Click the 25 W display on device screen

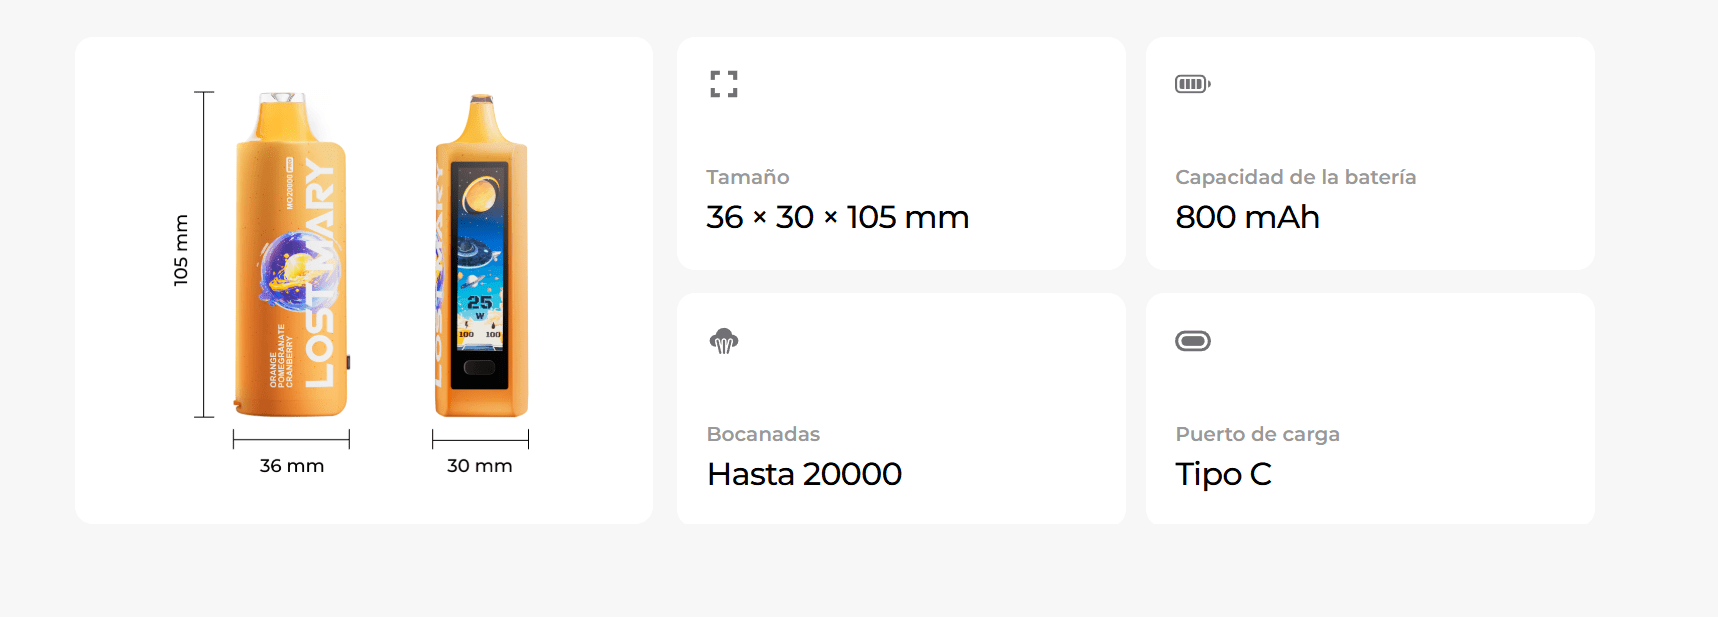(x=480, y=305)
